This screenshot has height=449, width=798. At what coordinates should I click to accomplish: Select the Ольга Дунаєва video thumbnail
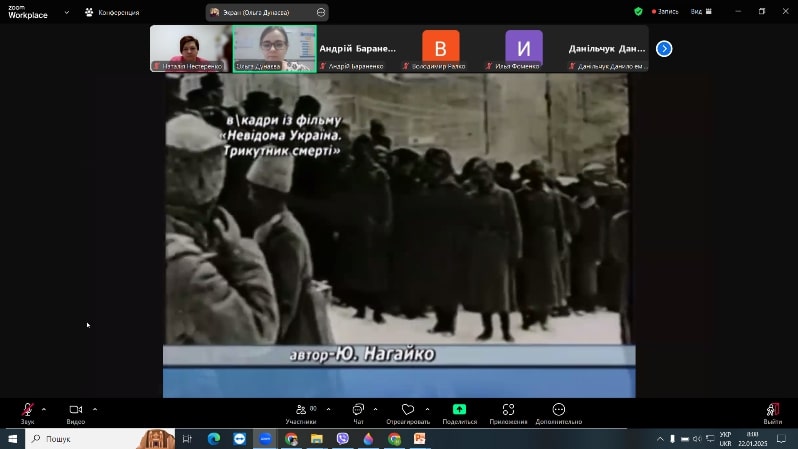tap(274, 49)
